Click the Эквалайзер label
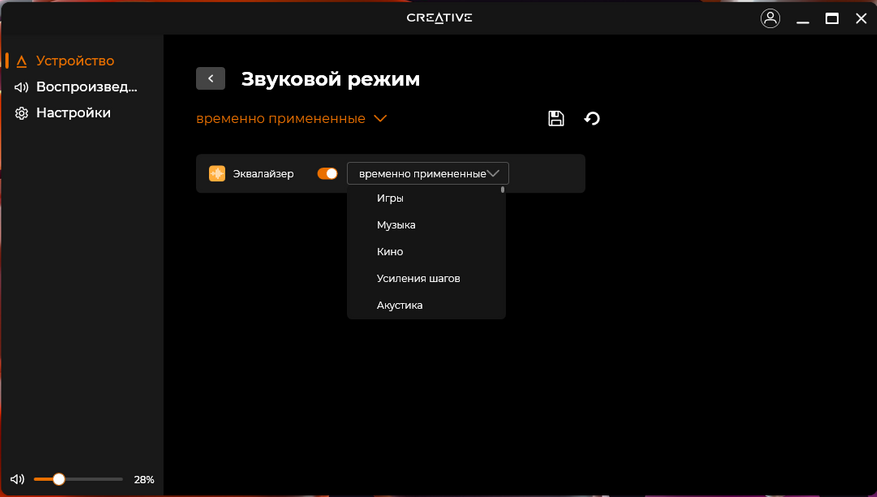The height and width of the screenshot is (497, 877). (263, 174)
